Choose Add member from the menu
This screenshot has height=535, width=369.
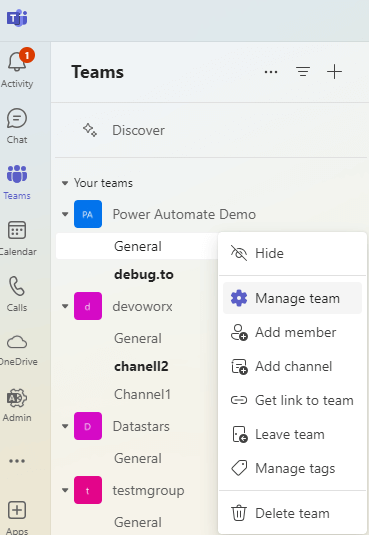pos(292,332)
